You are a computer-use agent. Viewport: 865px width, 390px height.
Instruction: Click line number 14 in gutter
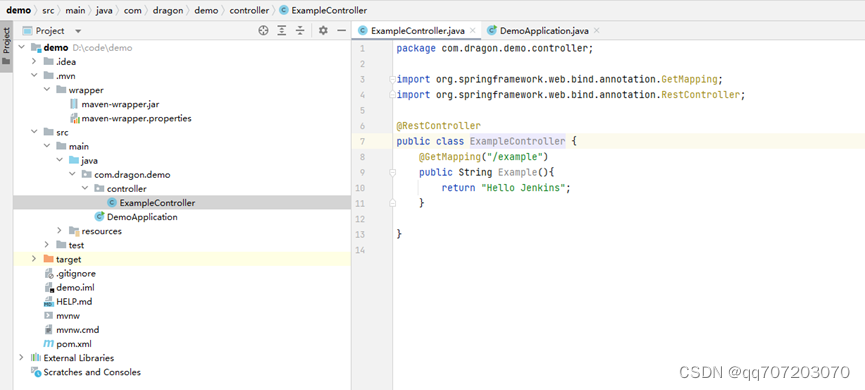click(361, 250)
